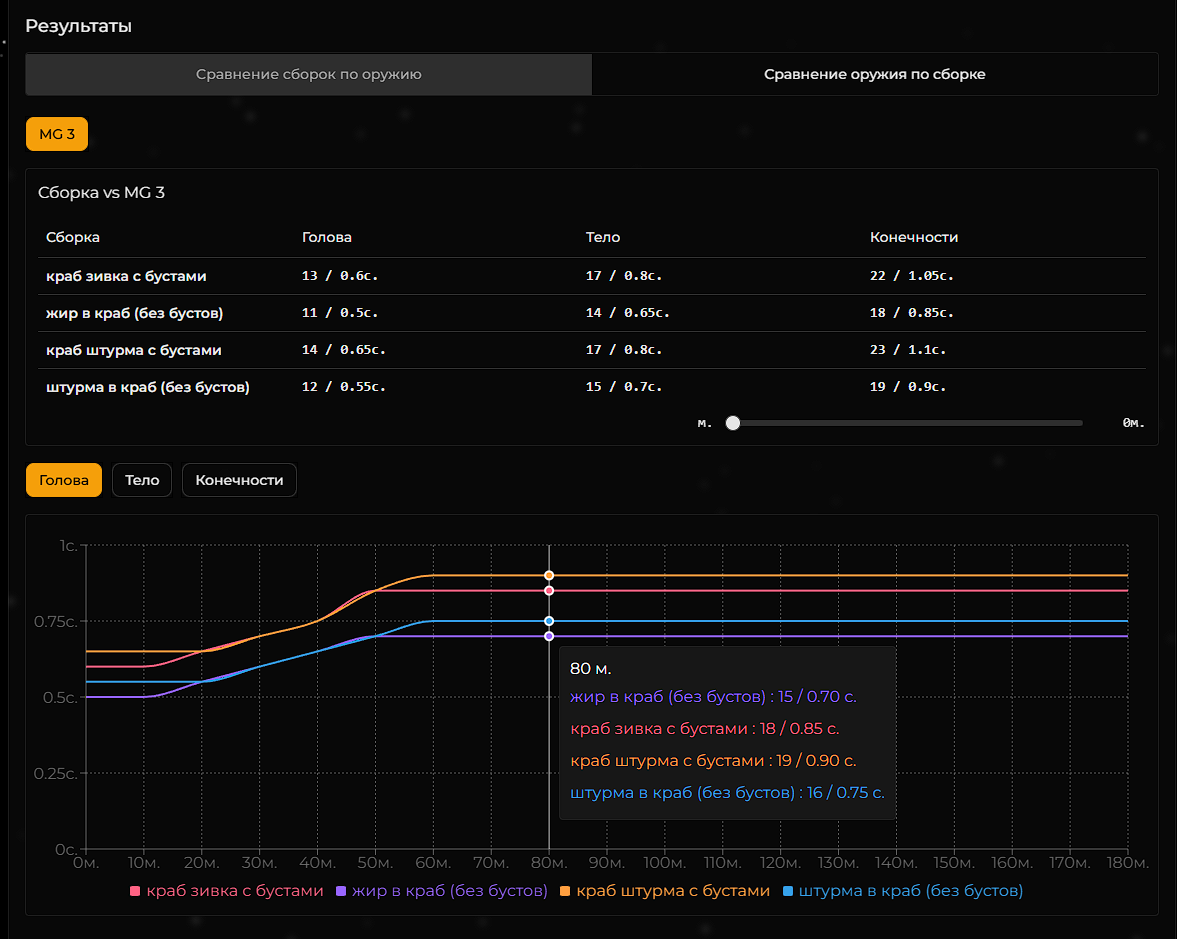Switch chart to Конечности
1177x939 pixels.
tap(239, 480)
